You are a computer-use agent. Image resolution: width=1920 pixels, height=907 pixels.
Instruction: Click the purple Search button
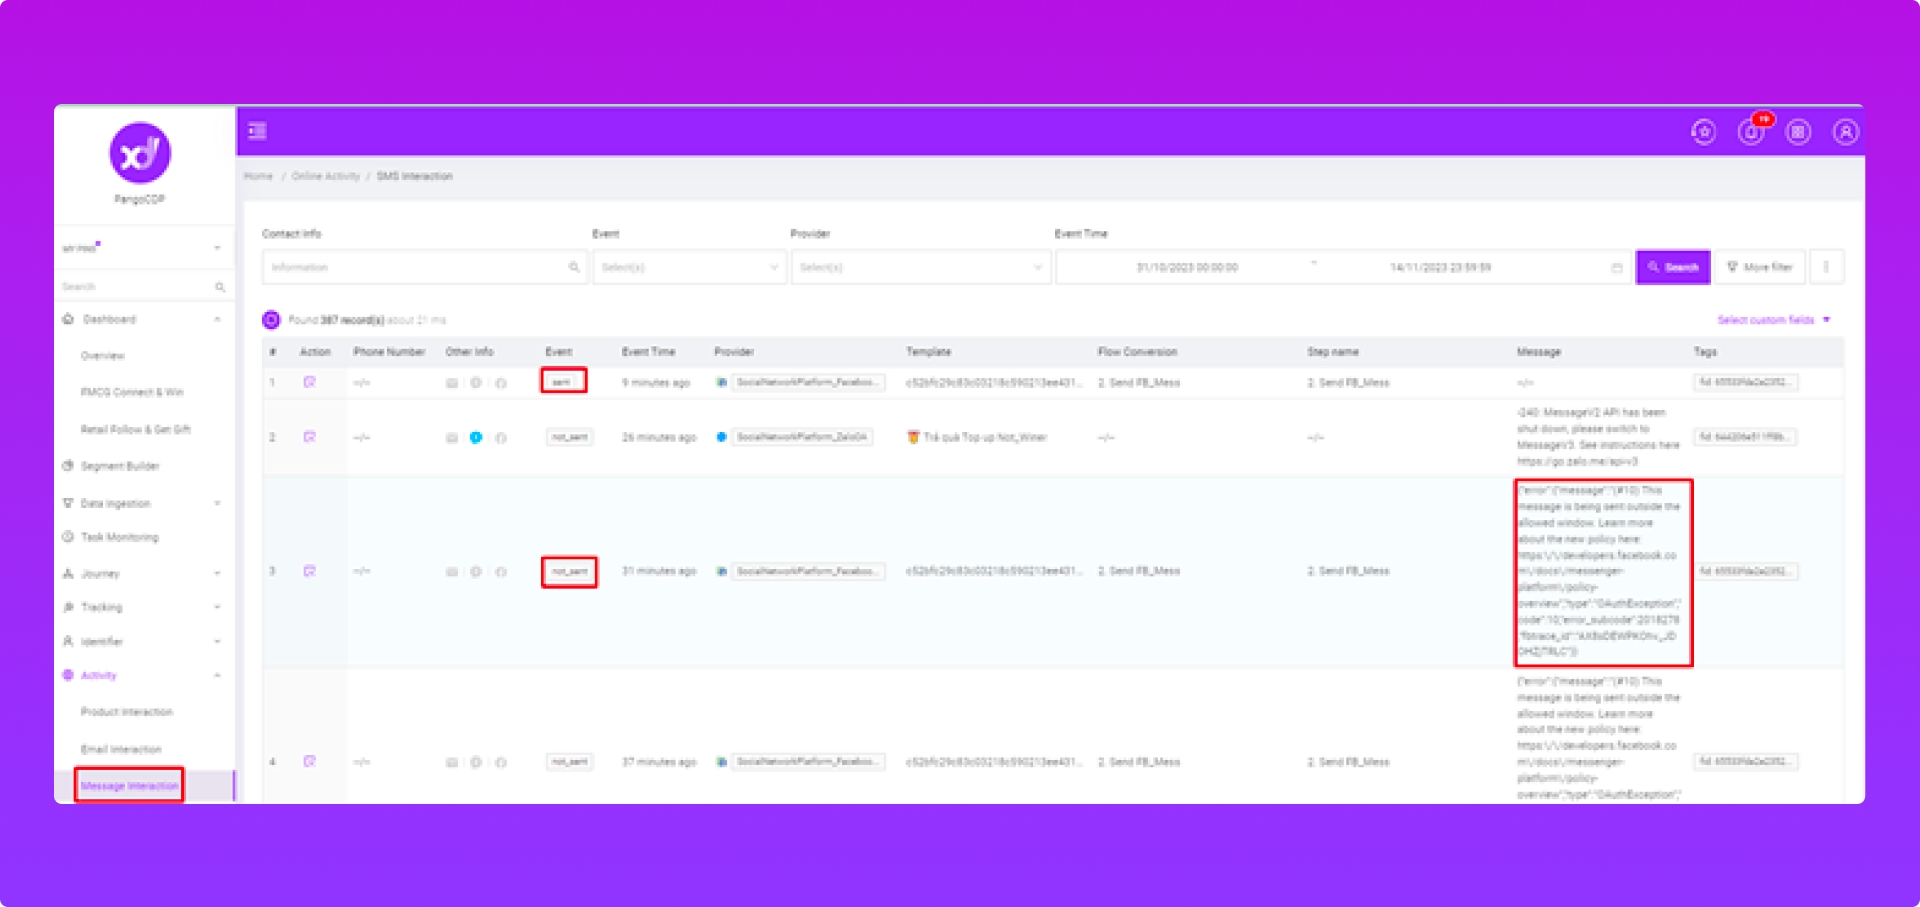1673,267
